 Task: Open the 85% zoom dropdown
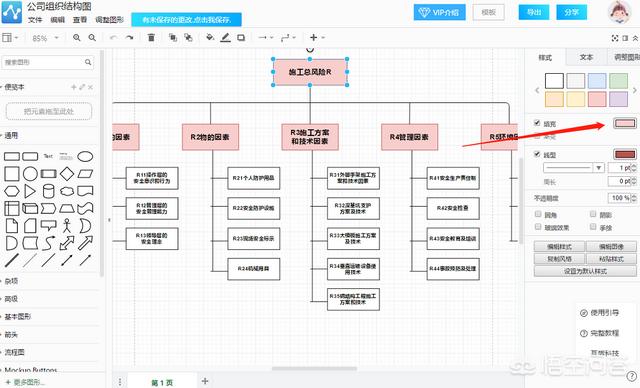point(45,38)
